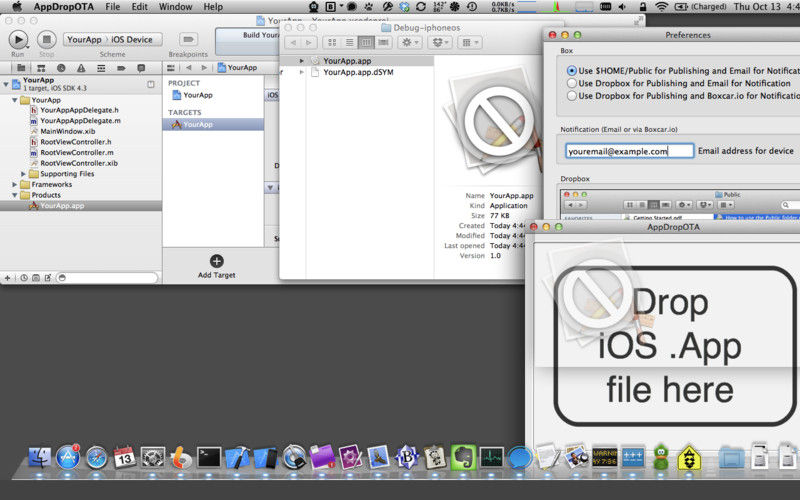Launch Terminal from the Dock

coord(209,458)
